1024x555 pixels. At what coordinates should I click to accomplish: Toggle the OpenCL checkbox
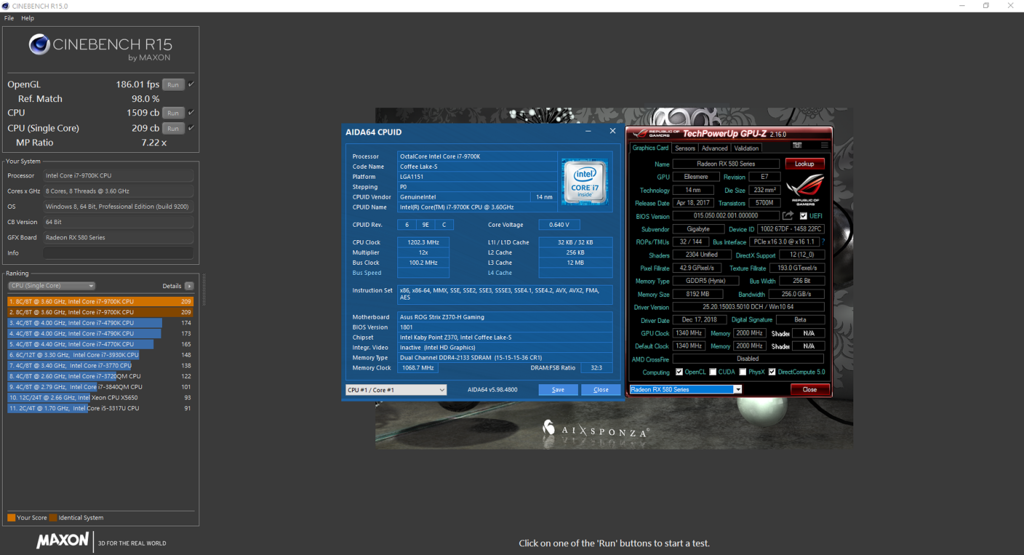click(x=679, y=372)
